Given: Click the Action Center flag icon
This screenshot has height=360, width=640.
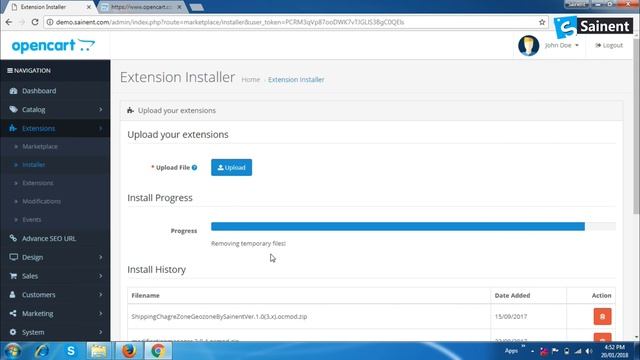Looking at the screenshot, I should tap(555, 351).
